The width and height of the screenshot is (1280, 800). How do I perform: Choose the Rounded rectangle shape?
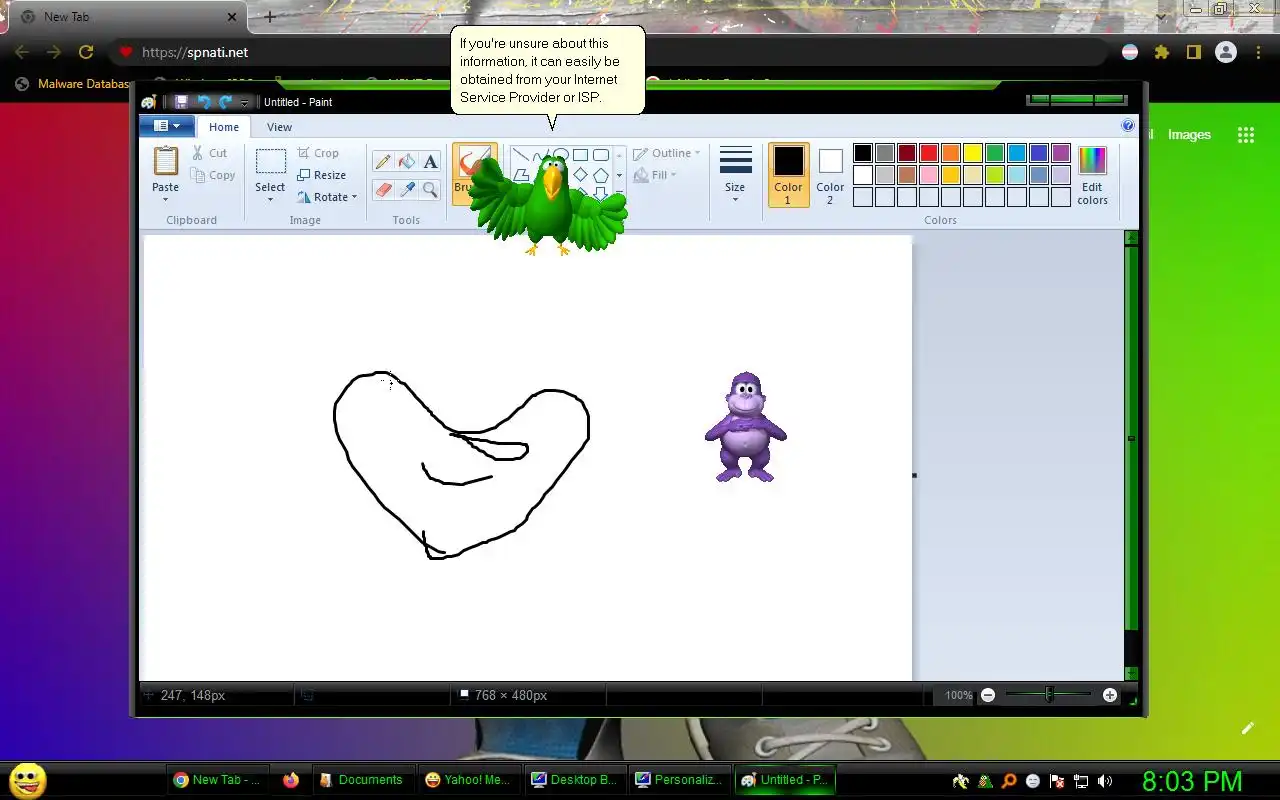coord(601,155)
